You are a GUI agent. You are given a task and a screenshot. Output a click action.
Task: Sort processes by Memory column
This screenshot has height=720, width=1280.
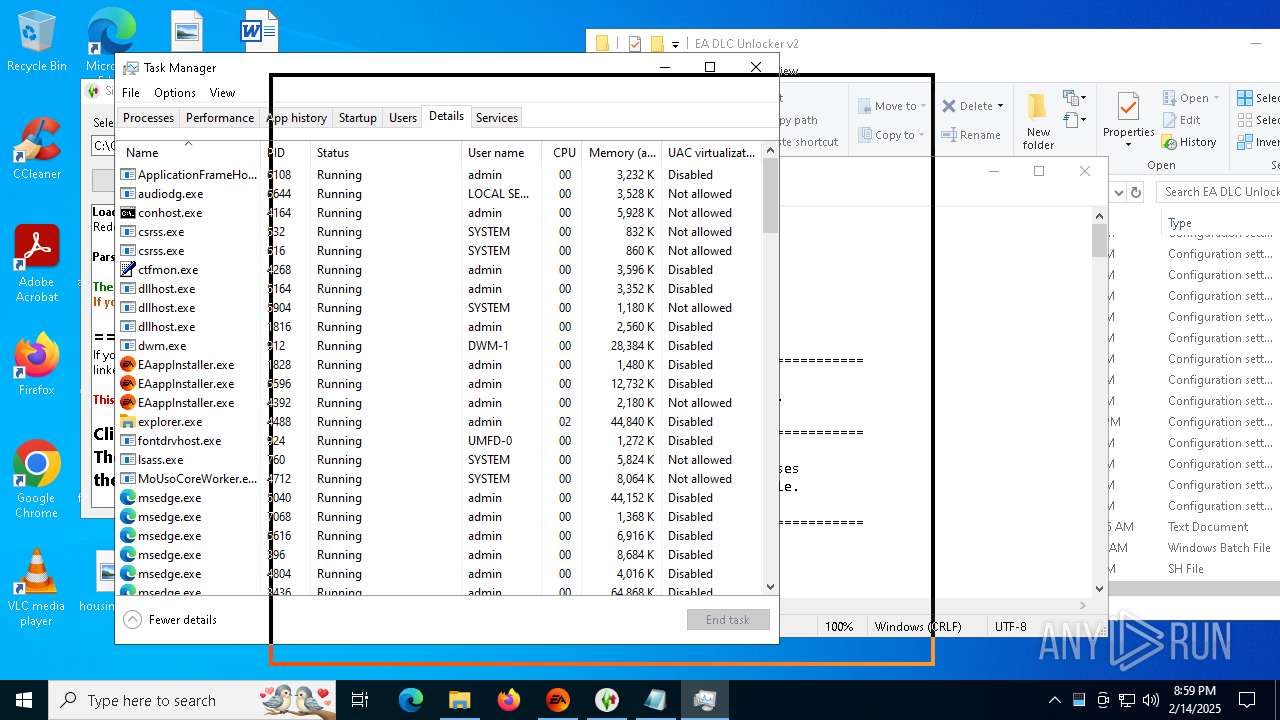coord(621,153)
